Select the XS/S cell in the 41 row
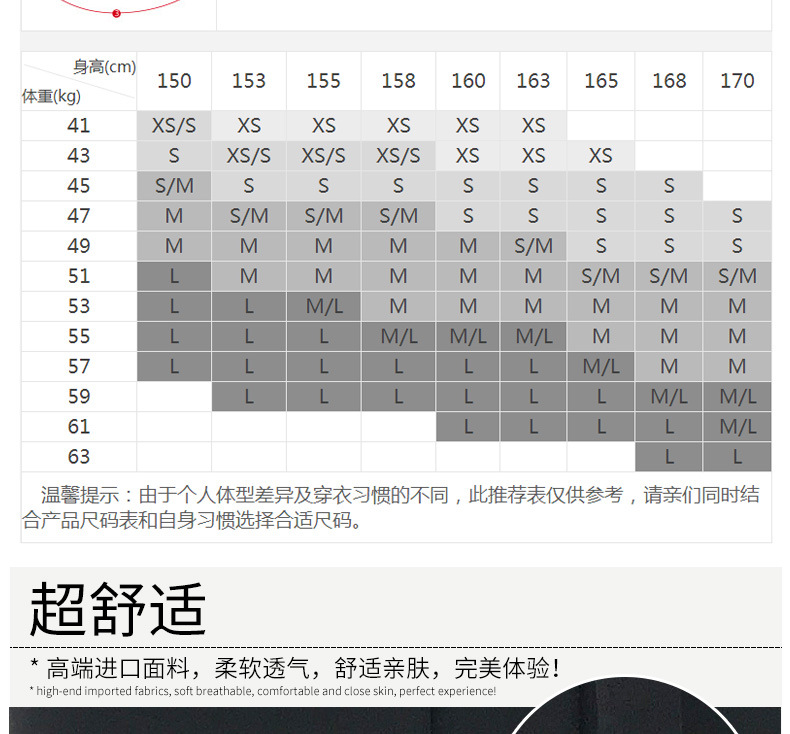 coord(174,126)
